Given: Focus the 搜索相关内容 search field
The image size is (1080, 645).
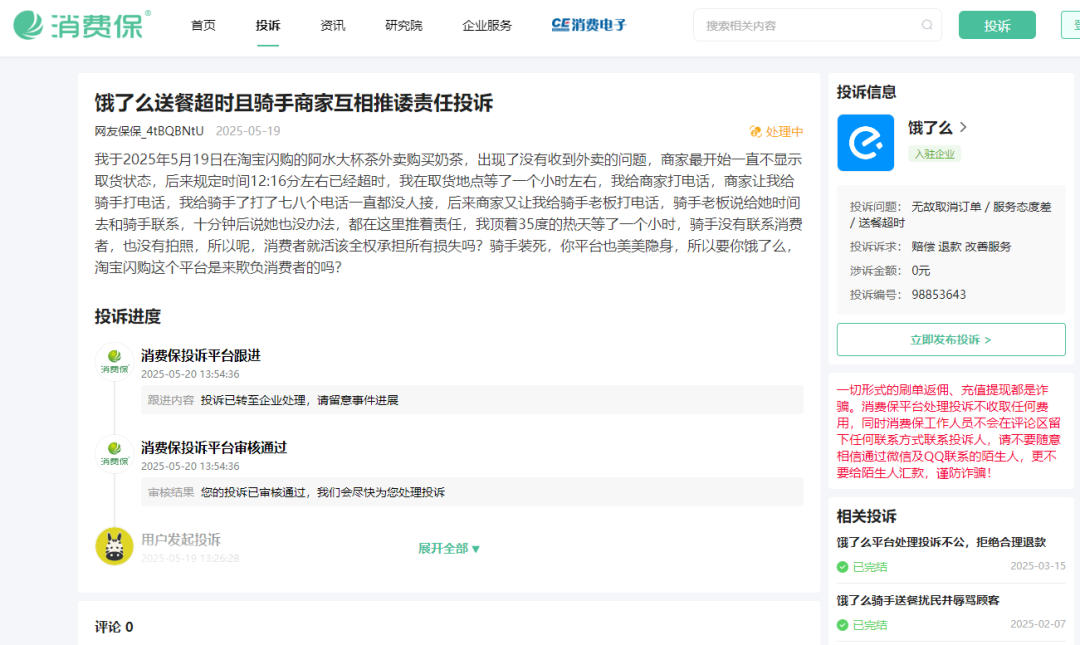Looking at the screenshot, I should click(x=817, y=25).
